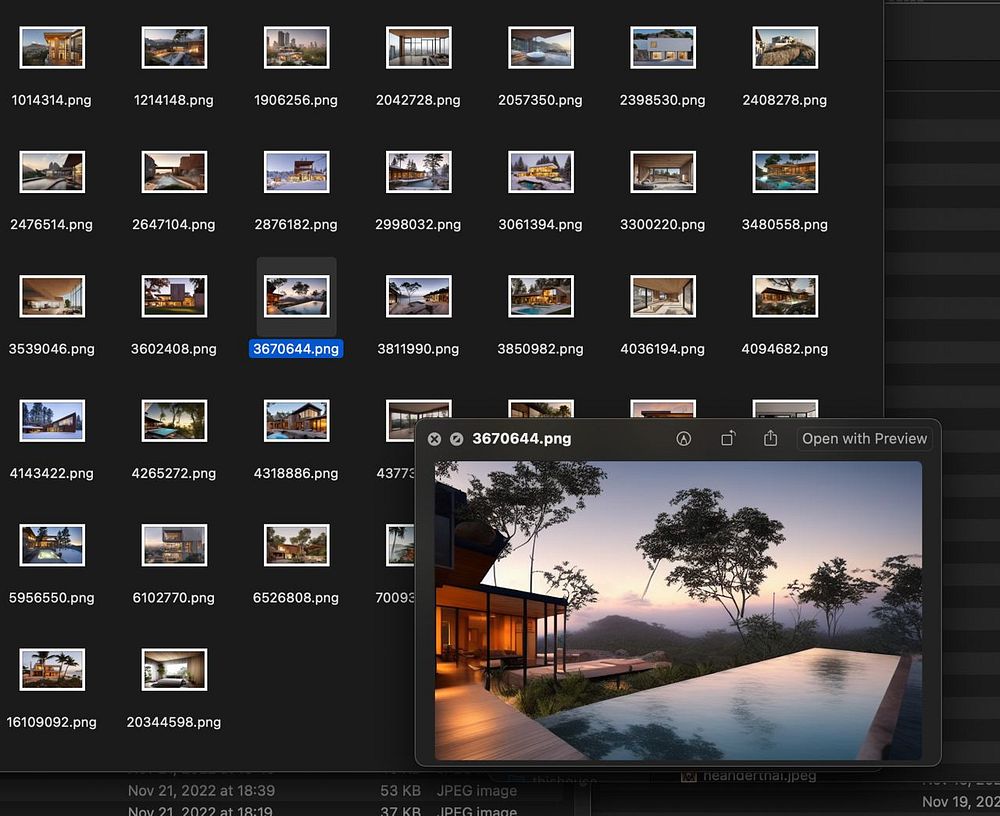
Task: Click the 4143422.png file icon
Action: coord(52,421)
